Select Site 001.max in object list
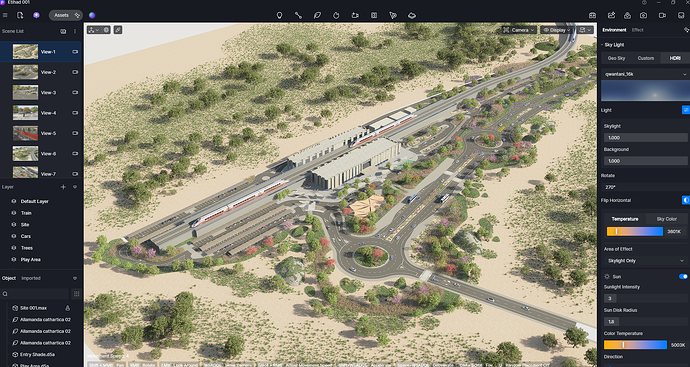 click(33, 308)
